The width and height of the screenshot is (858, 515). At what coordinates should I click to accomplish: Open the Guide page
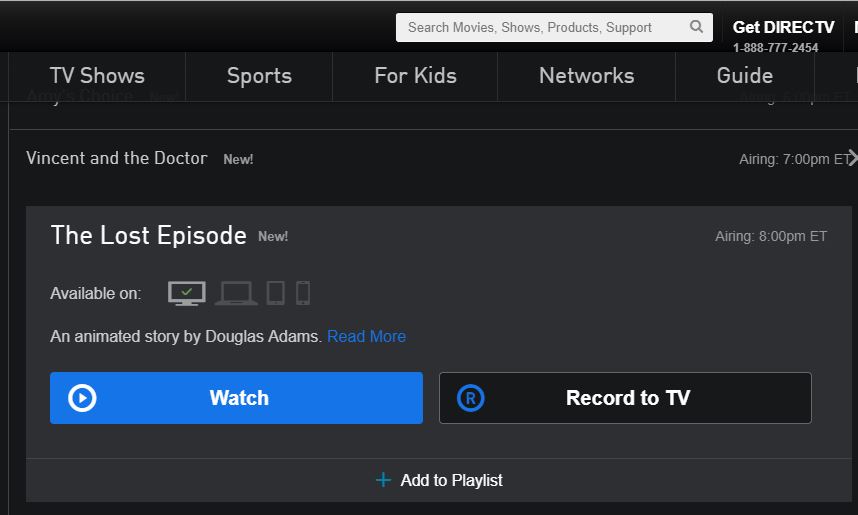[744, 76]
